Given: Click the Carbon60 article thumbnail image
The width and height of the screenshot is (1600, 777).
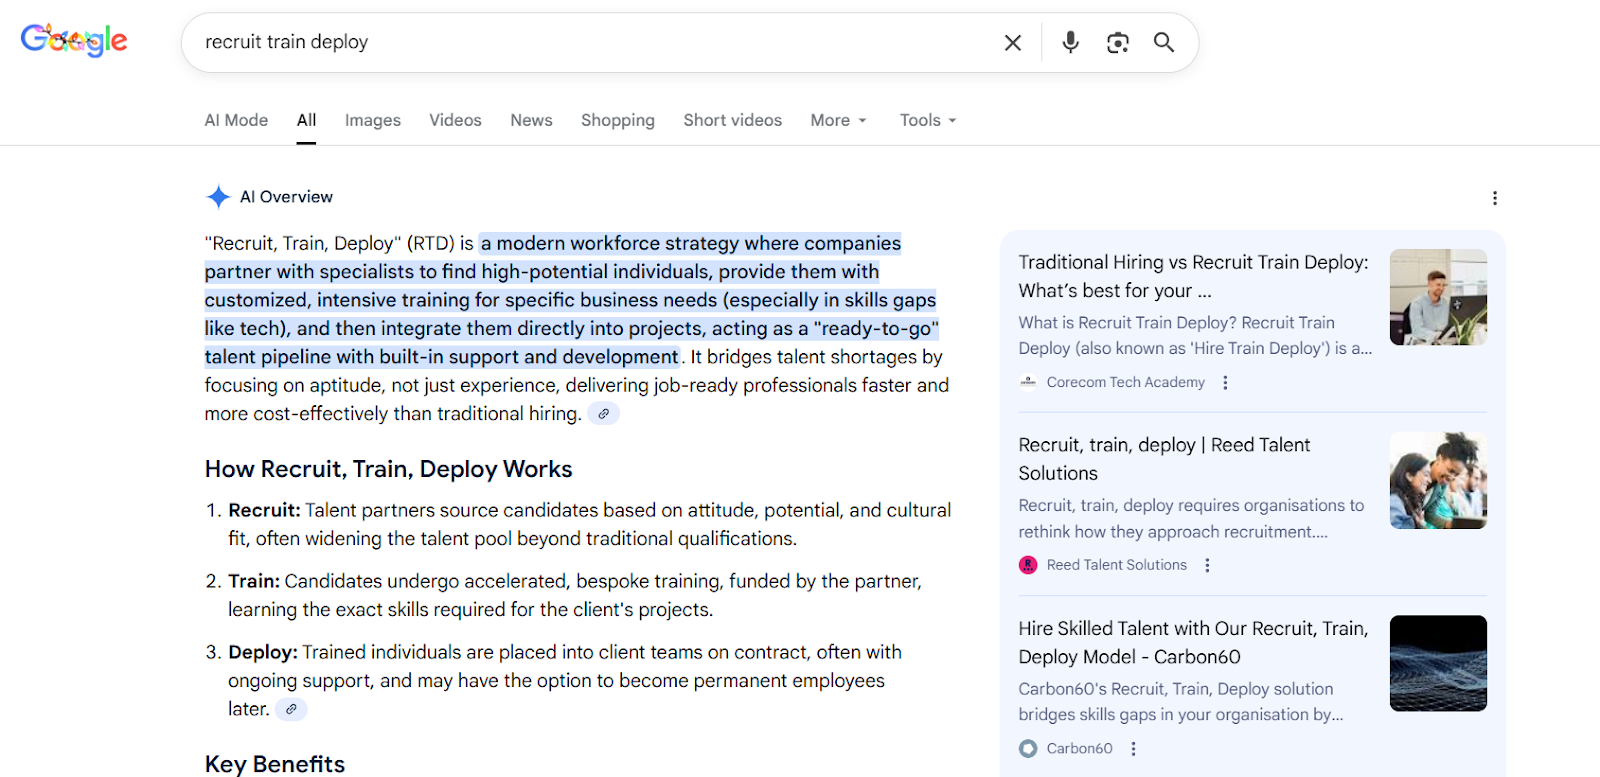Looking at the screenshot, I should point(1437,663).
